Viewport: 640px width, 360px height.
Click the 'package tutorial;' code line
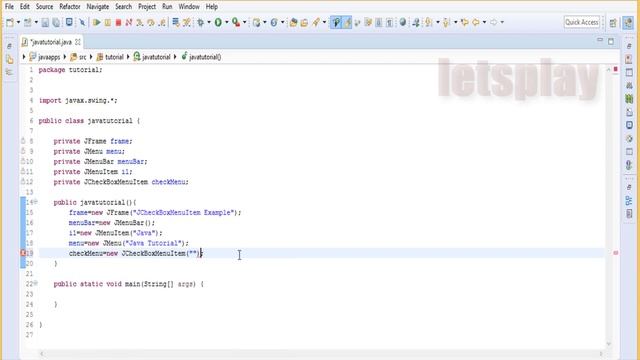70,70
